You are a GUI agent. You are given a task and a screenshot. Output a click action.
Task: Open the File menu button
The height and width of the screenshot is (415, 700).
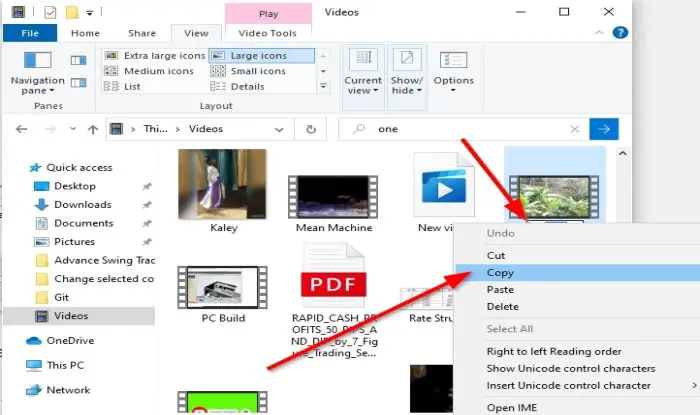coord(30,33)
